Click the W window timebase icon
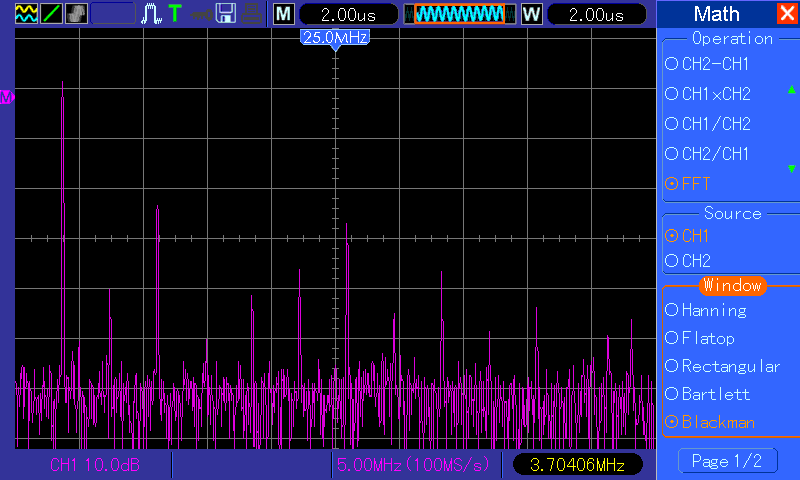800x480 pixels. (x=531, y=13)
